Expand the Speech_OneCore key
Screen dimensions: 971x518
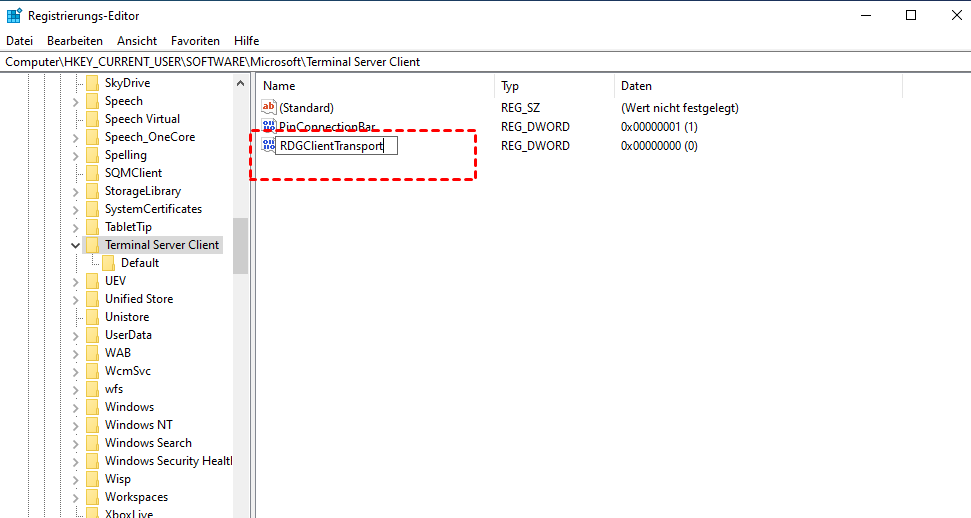76,138
